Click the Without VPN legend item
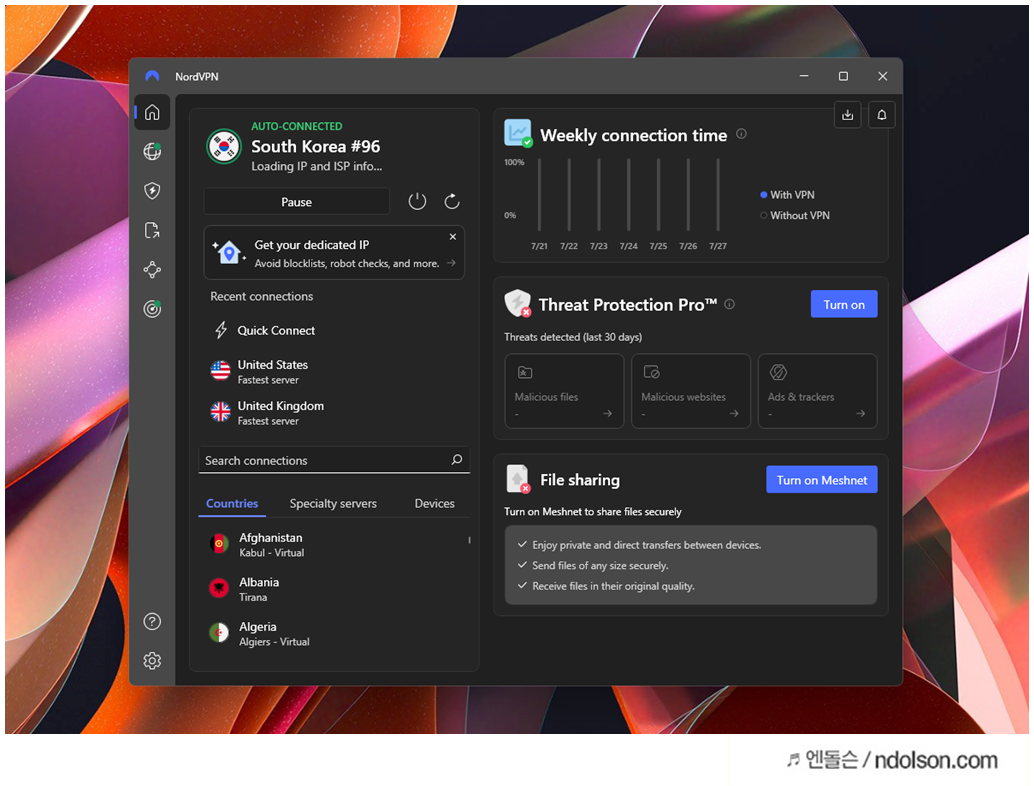 pos(795,215)
